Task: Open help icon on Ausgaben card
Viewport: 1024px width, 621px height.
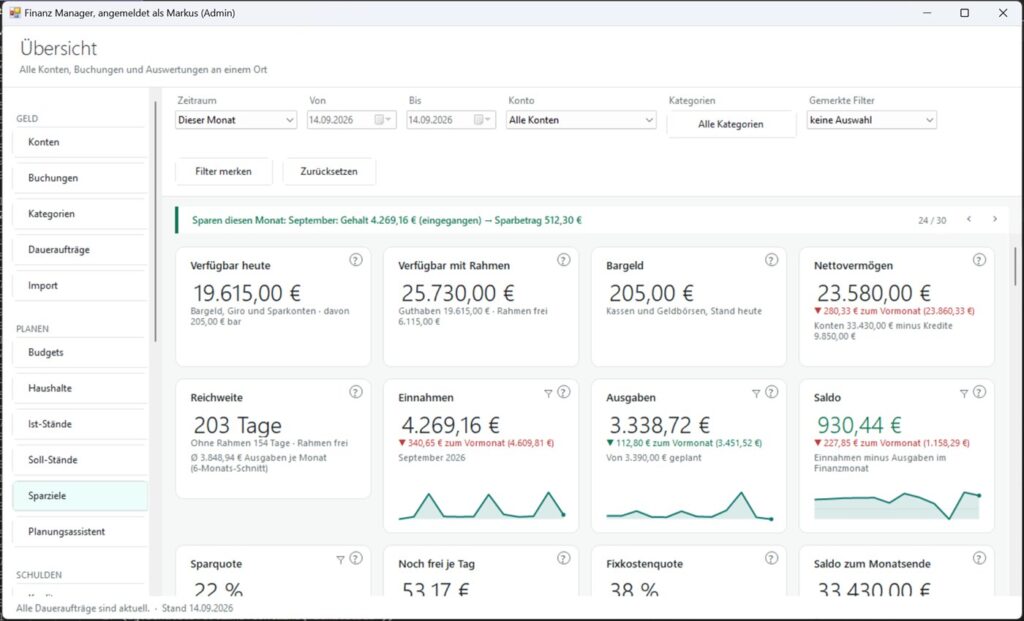Action: click(771, 392)
